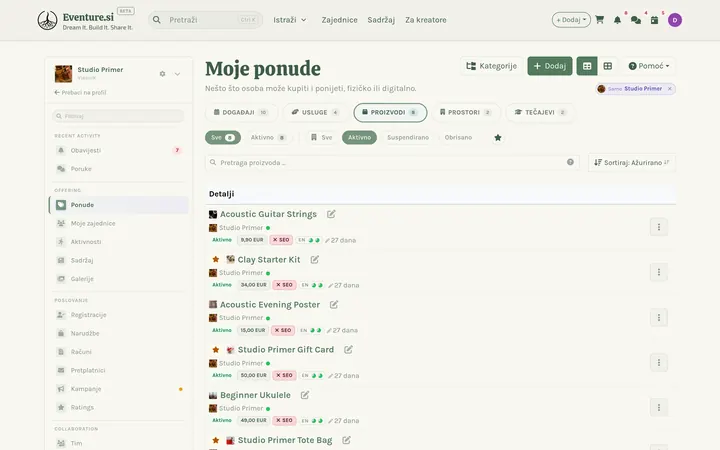Select bookmark Sve status filter

tap(321, 137)
